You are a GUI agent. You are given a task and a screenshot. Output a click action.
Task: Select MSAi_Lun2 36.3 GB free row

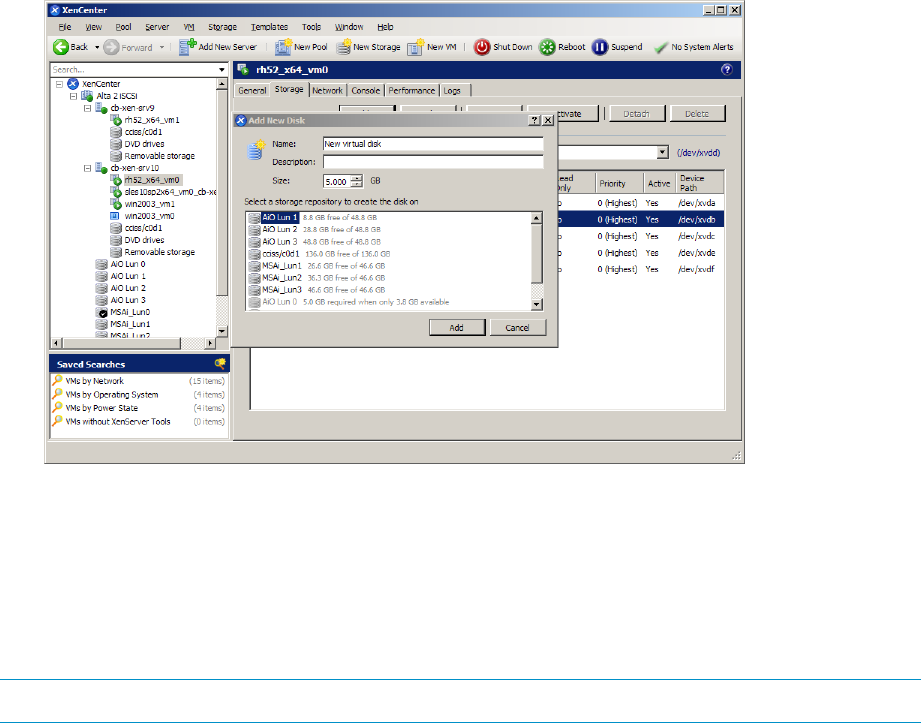coord(388,278)
